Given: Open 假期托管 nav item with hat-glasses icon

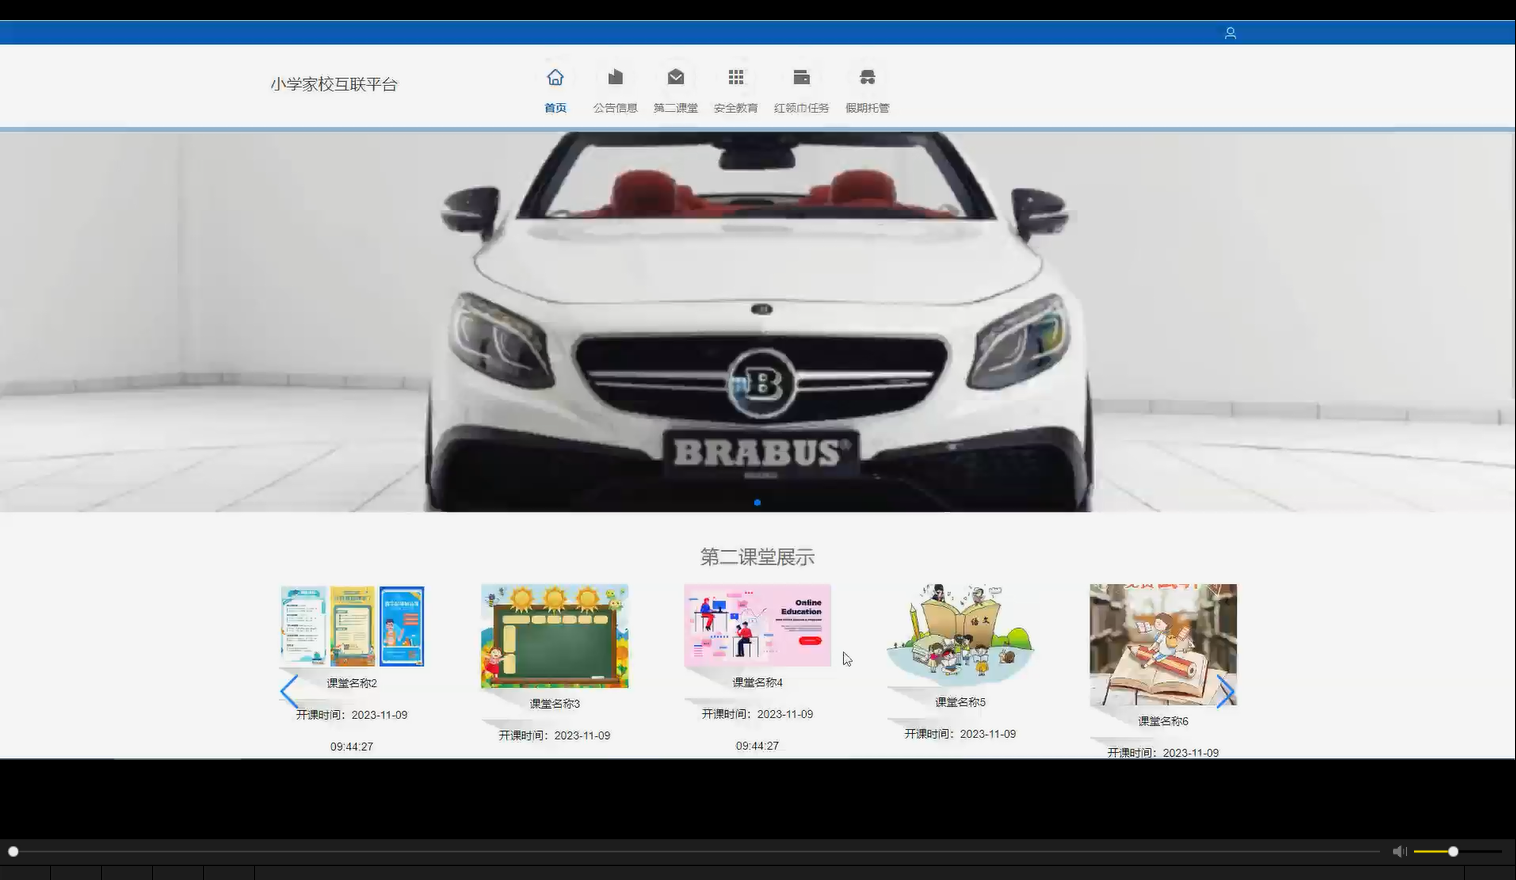Looking at the screenshot, I should pyautogui.click(x=867, y=90).
